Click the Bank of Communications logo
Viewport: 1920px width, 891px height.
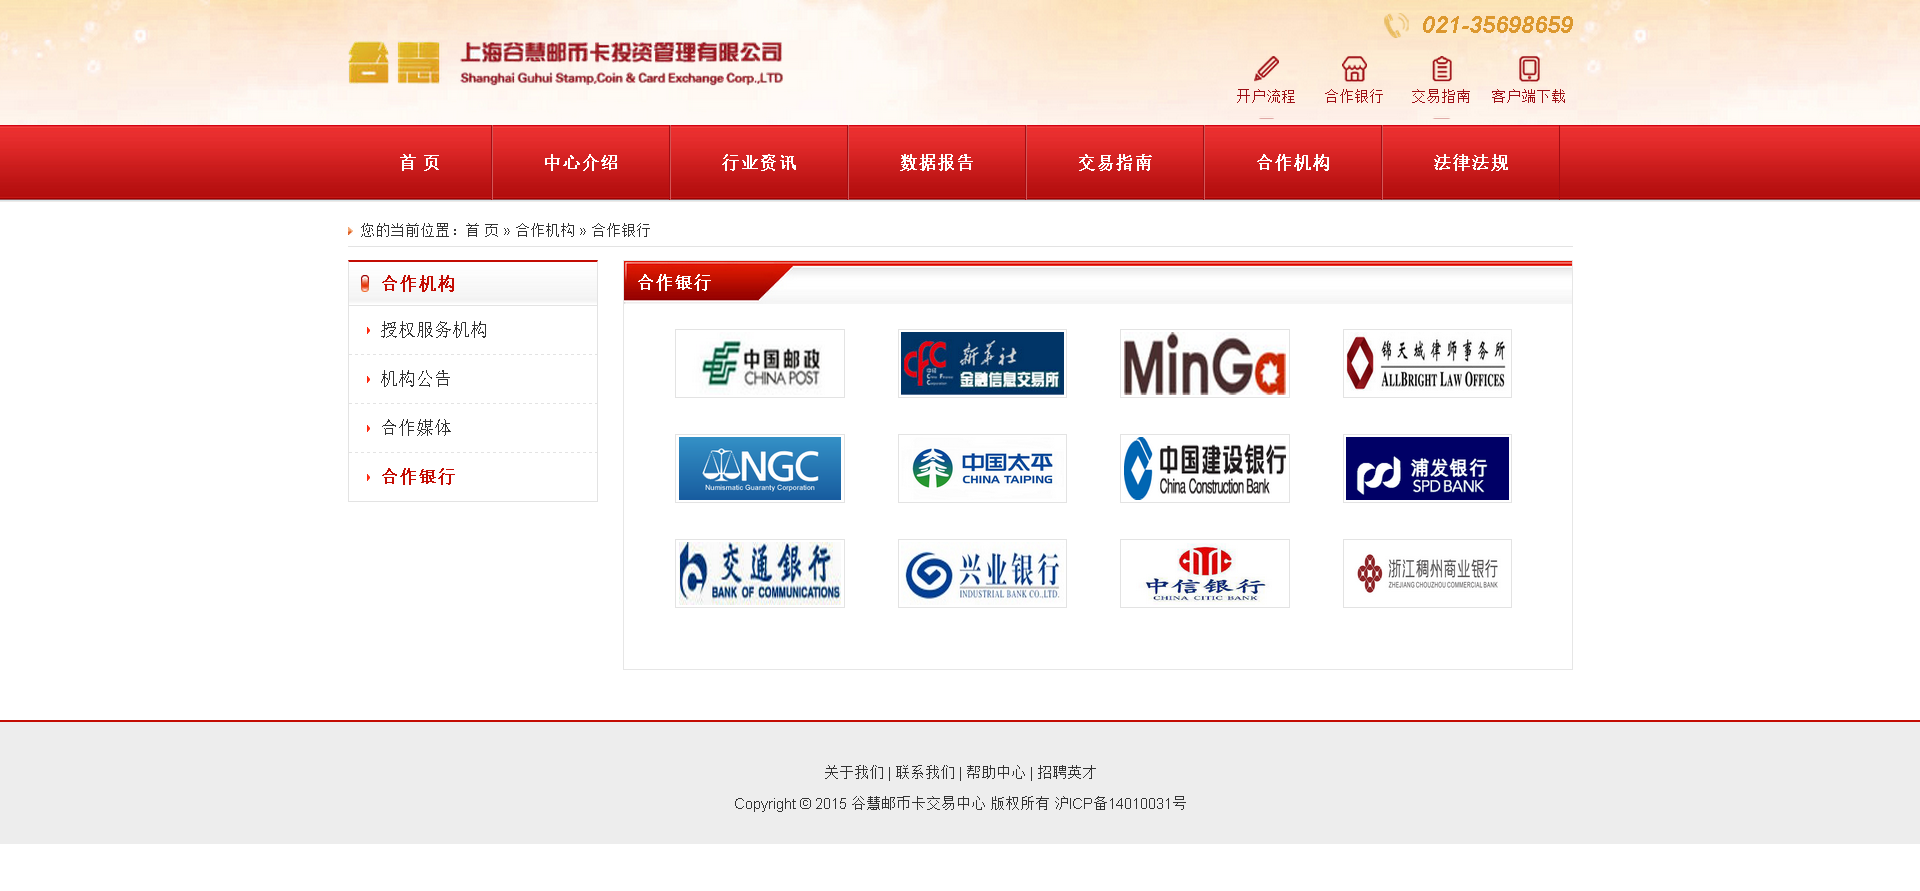click(760, 574)
